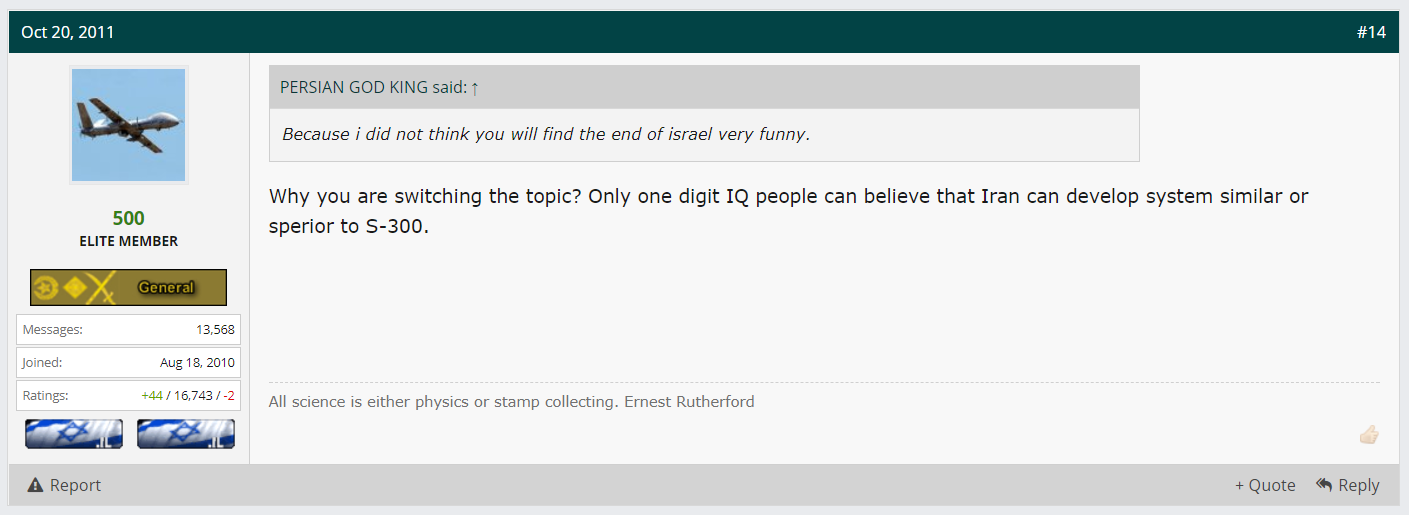Click the Report warning triangle icon

coord(36,485)
